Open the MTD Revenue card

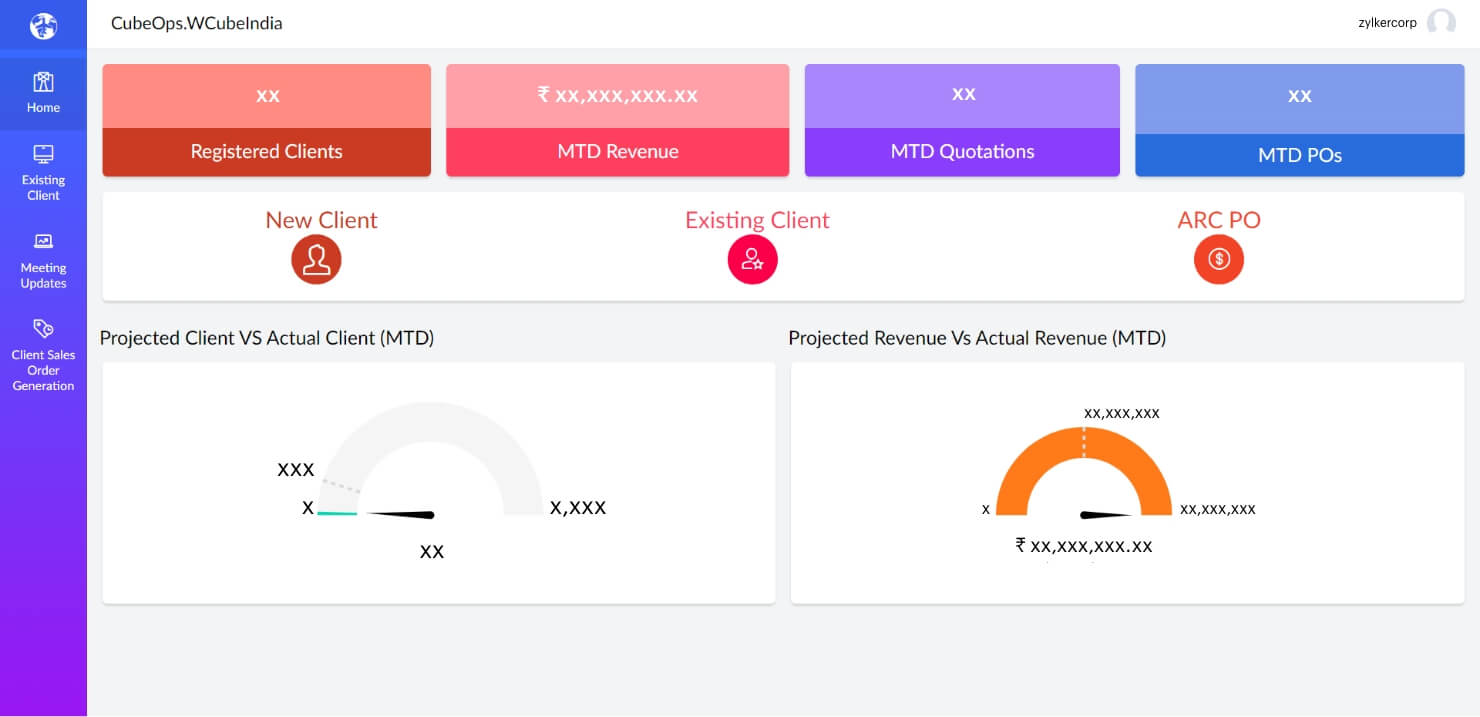coord(617,120)
